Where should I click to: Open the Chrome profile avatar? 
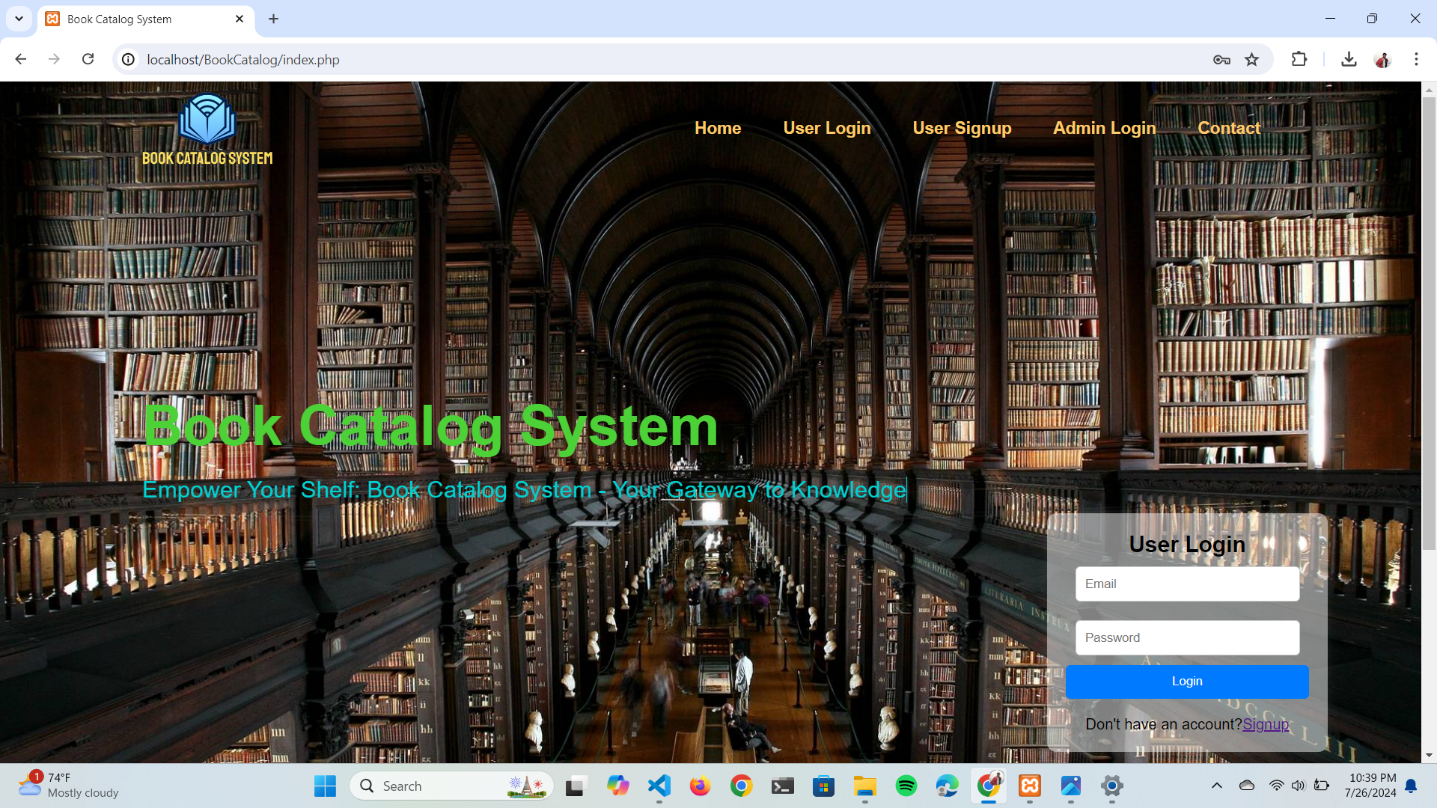[x=1383, y=59]
